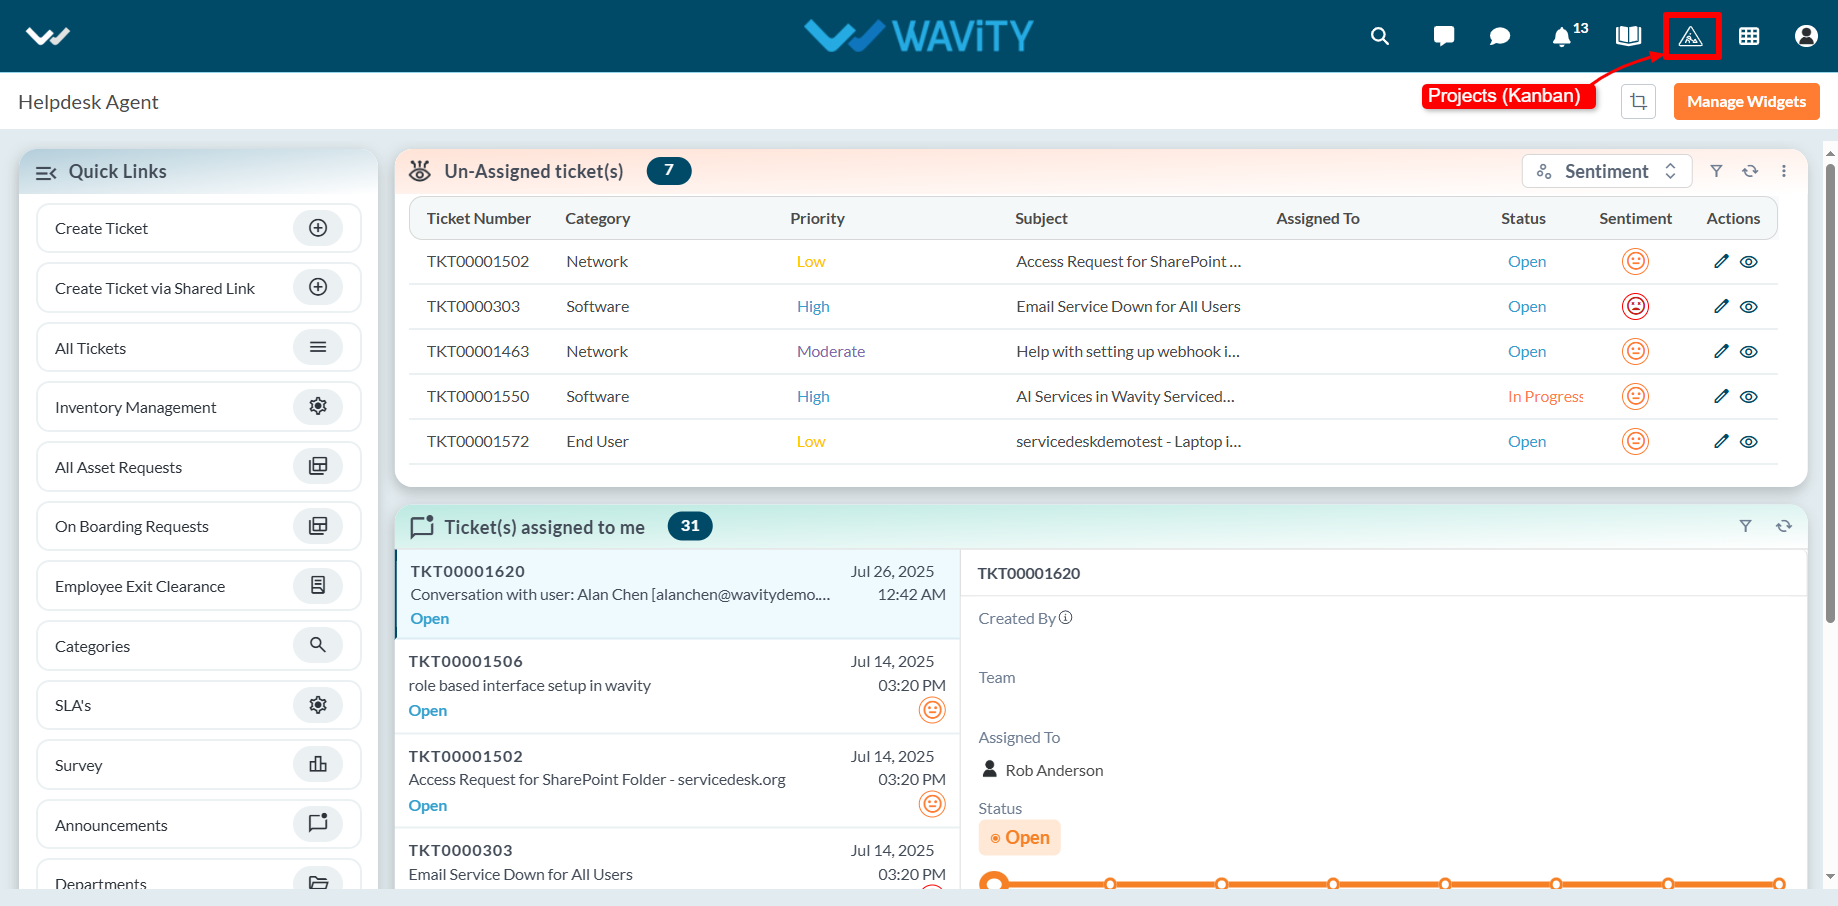Click the assigned tickets count badge 31
Image resolution: width=1838 pixels, height=906 pixels.
[x=690, y=526]
